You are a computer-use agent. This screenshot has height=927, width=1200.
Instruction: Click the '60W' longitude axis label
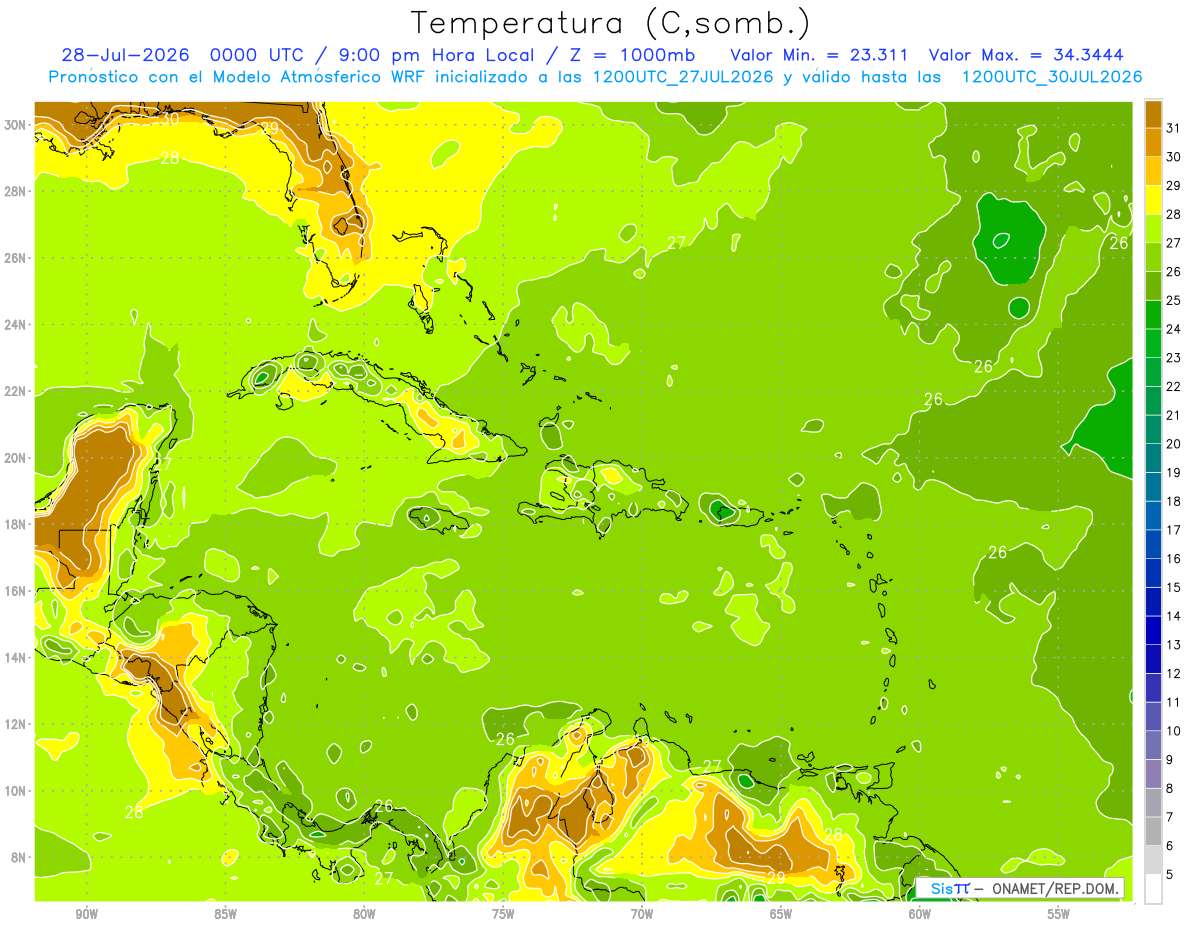tap(920, 914)
